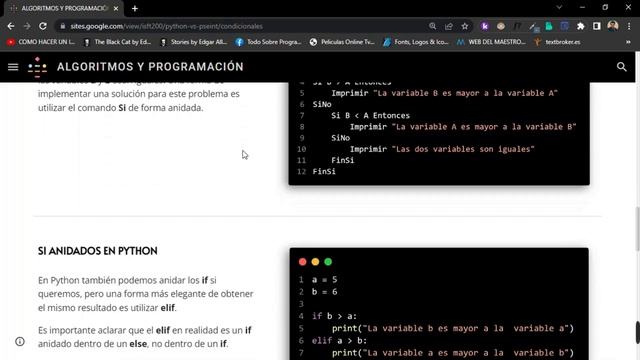Image resolution: width=640 pixels, height=360 pixels.
Task: Go forward to the next page
Action: coord(27,26)
